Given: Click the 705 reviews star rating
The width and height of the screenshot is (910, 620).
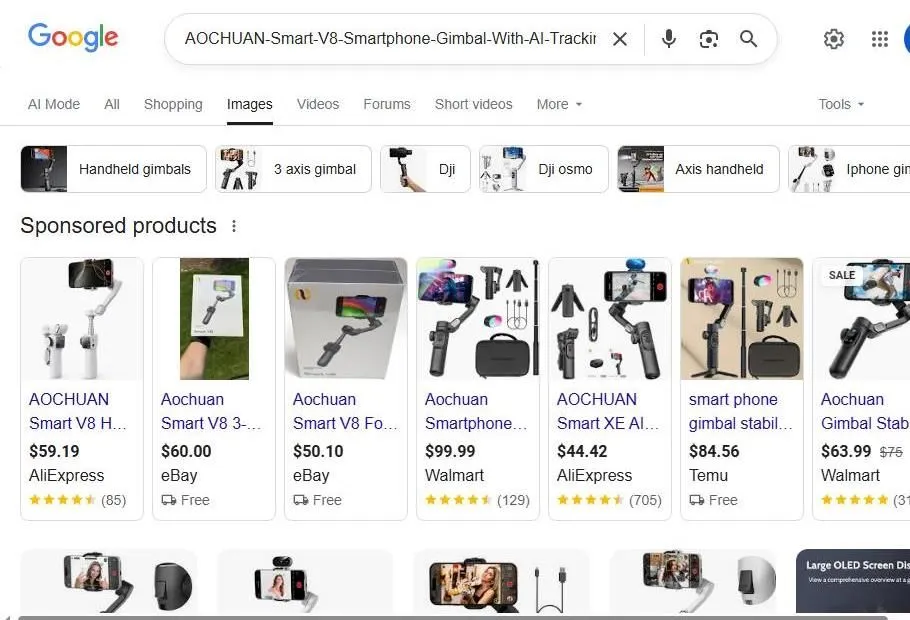Looking at the screenshot, I should (x=609, y=500).
